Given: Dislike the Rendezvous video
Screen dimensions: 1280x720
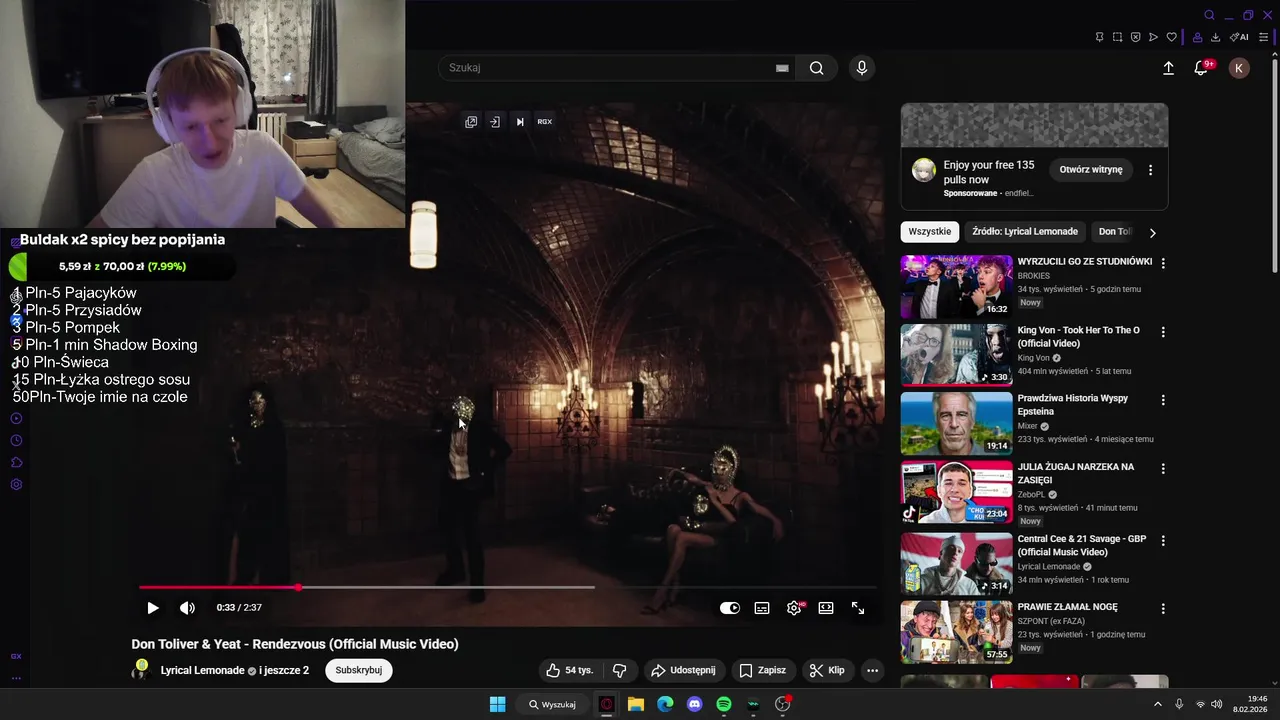Looking at the screenshot, I should (x=620, y=670).
